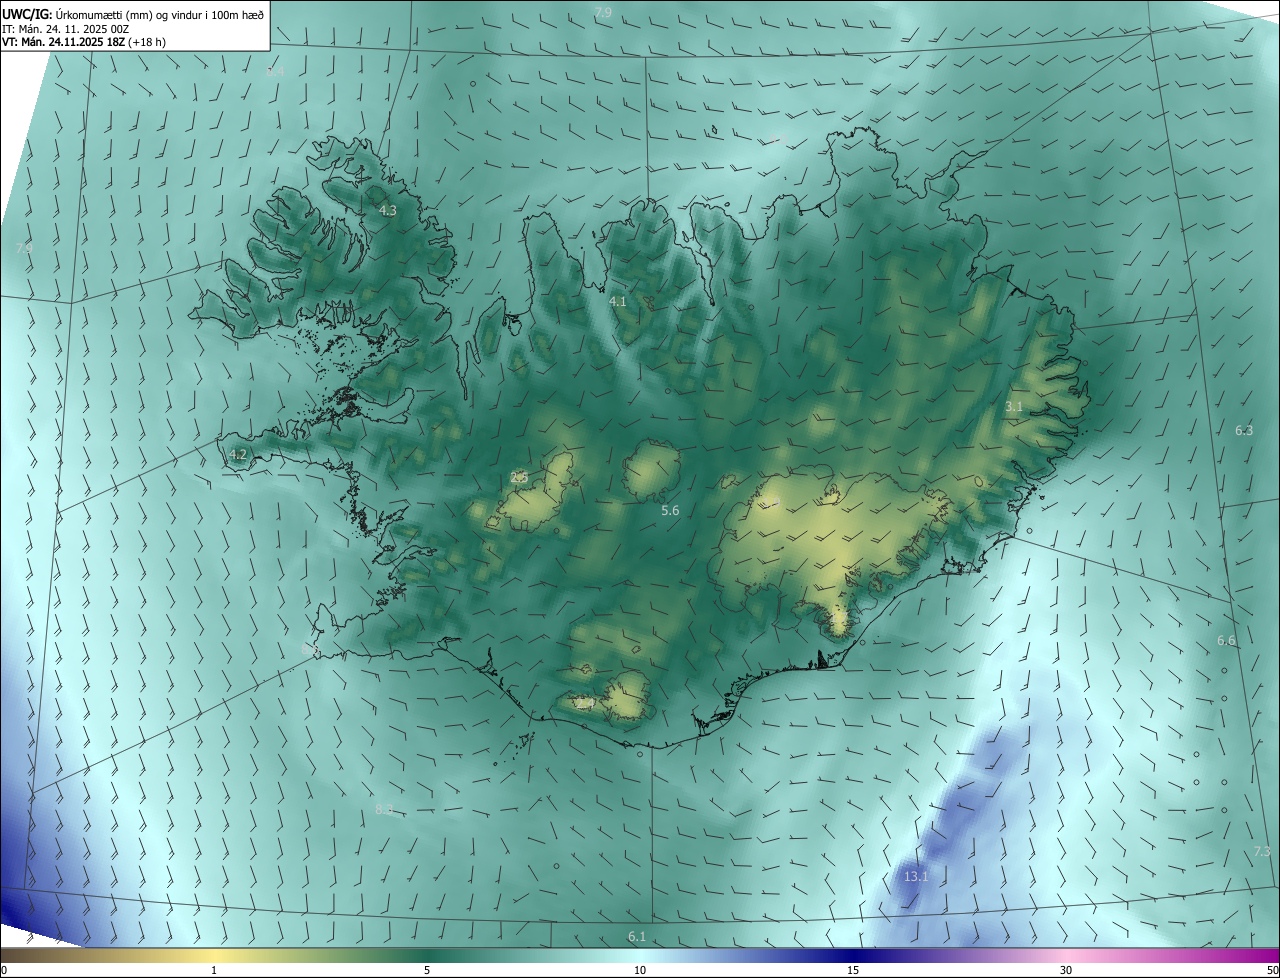The height and width of the screenshot is (978, 1280).
Task: Click the title text "Úrkomumætti (mm) og vindur í 100m hæð"
Action: (161, 13)
